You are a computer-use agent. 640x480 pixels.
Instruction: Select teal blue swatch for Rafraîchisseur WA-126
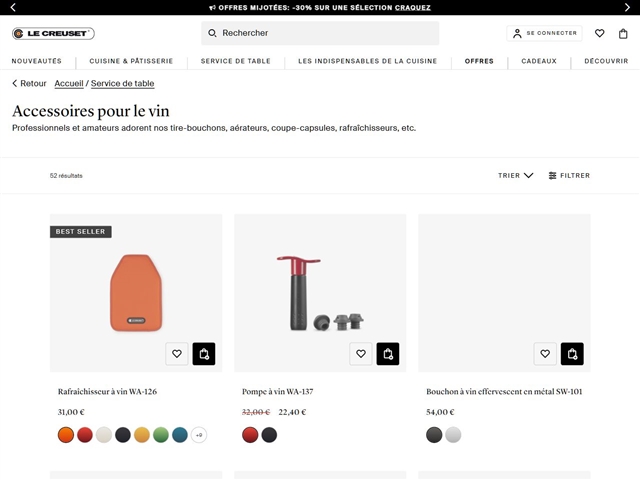point(180,435)
